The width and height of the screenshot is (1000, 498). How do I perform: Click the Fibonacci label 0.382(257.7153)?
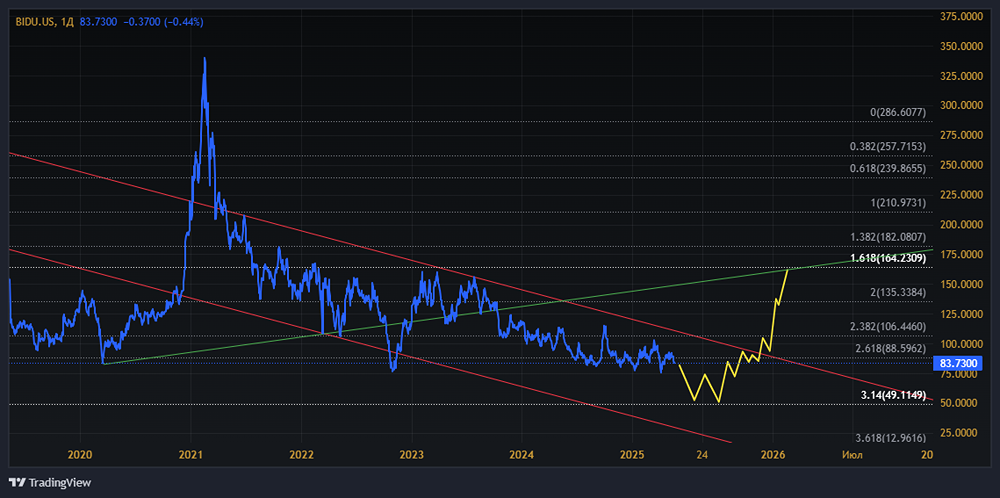[888, 147]
